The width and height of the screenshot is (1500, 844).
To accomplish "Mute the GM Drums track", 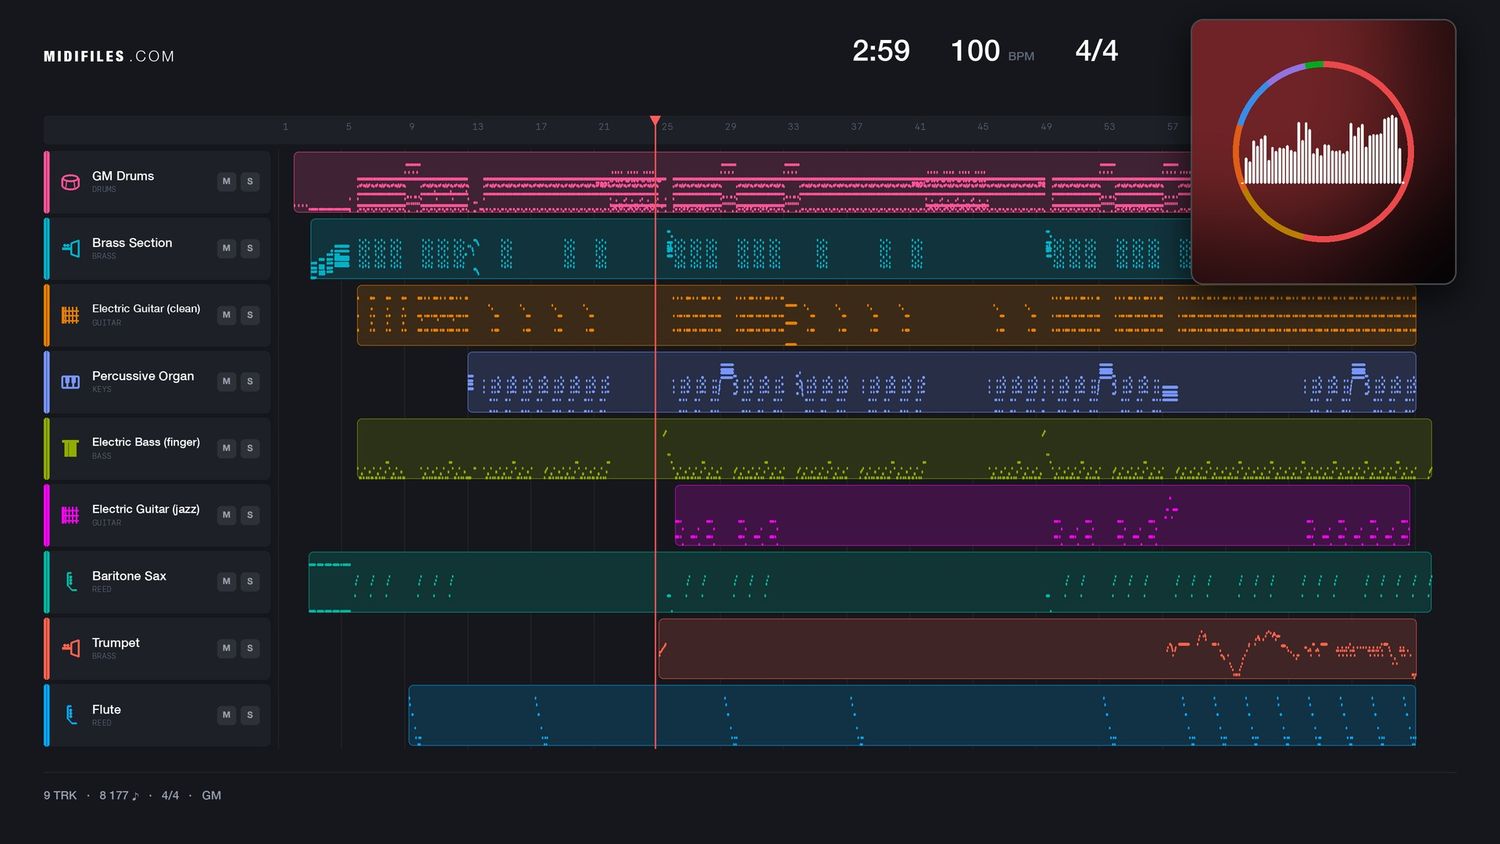I will [x=227, y=182].
